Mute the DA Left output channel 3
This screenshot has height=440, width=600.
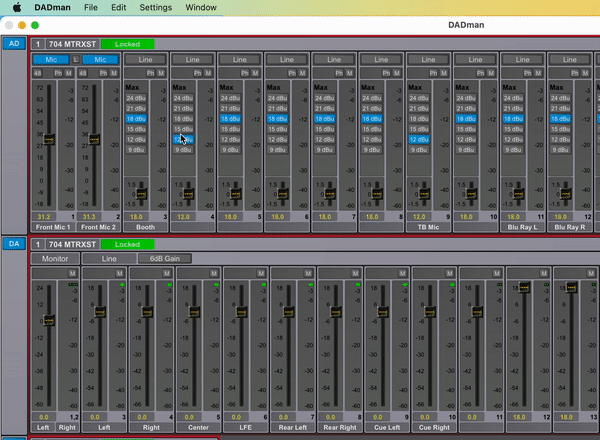120,273
